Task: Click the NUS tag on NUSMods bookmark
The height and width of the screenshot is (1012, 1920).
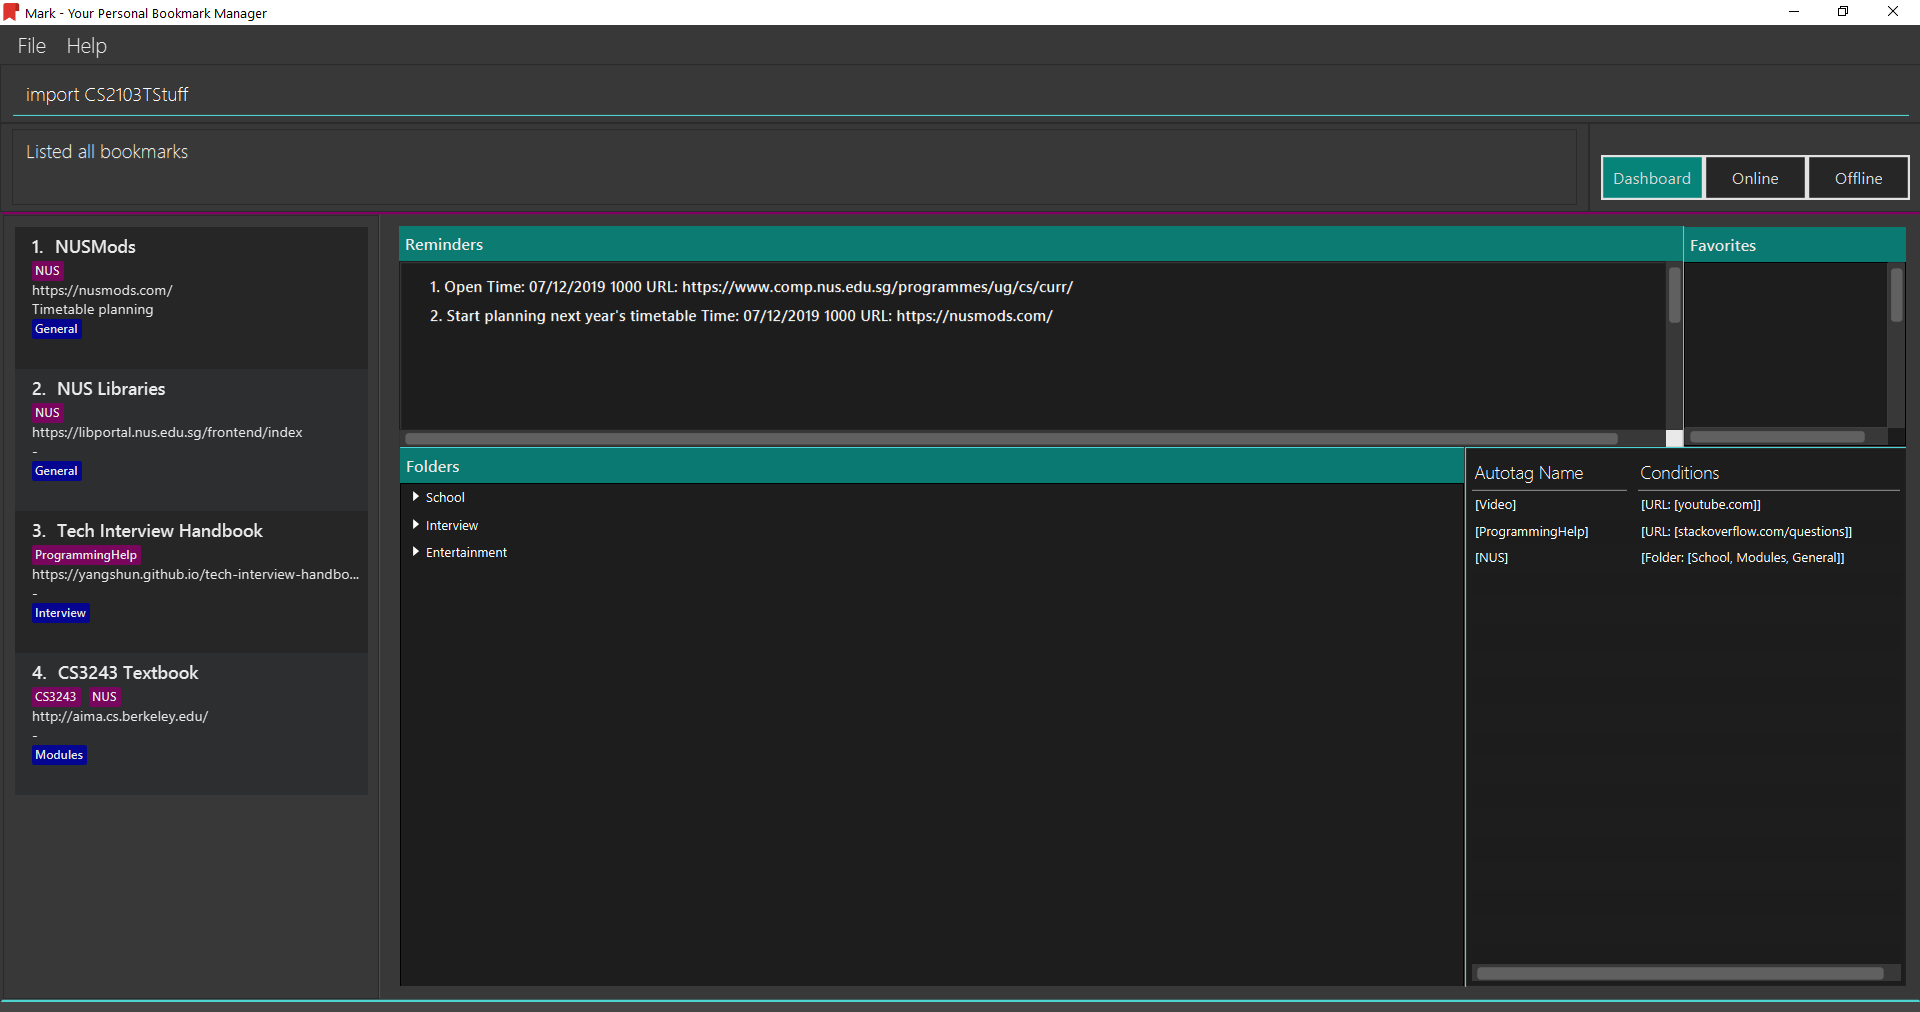Action: (47, 271)
